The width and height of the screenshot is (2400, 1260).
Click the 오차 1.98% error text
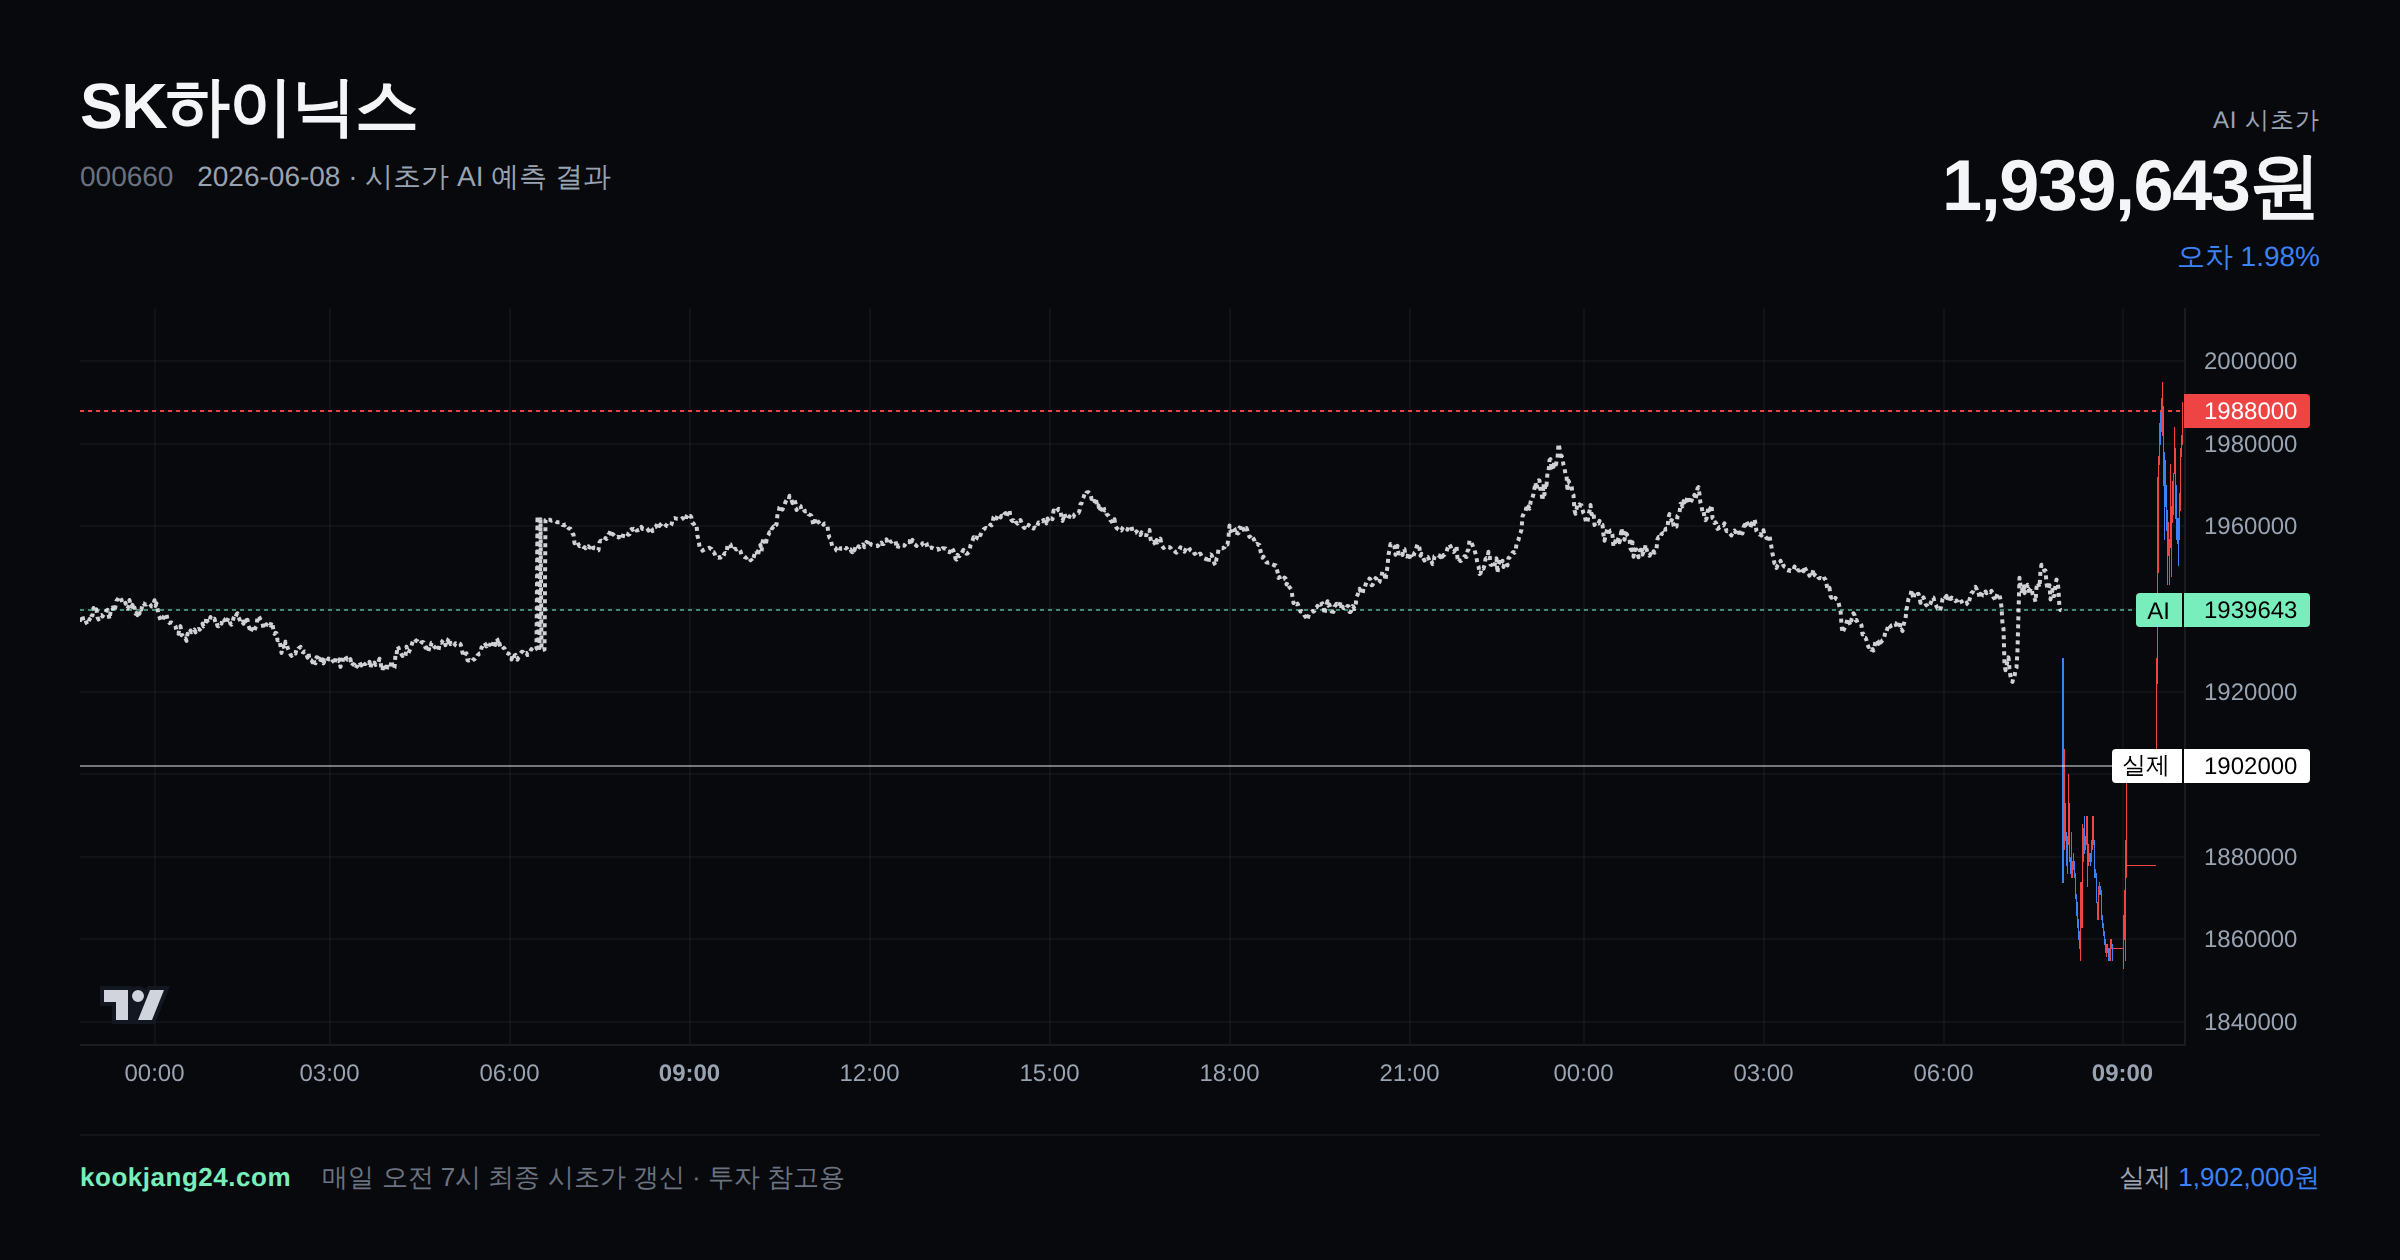[2248, 257]
